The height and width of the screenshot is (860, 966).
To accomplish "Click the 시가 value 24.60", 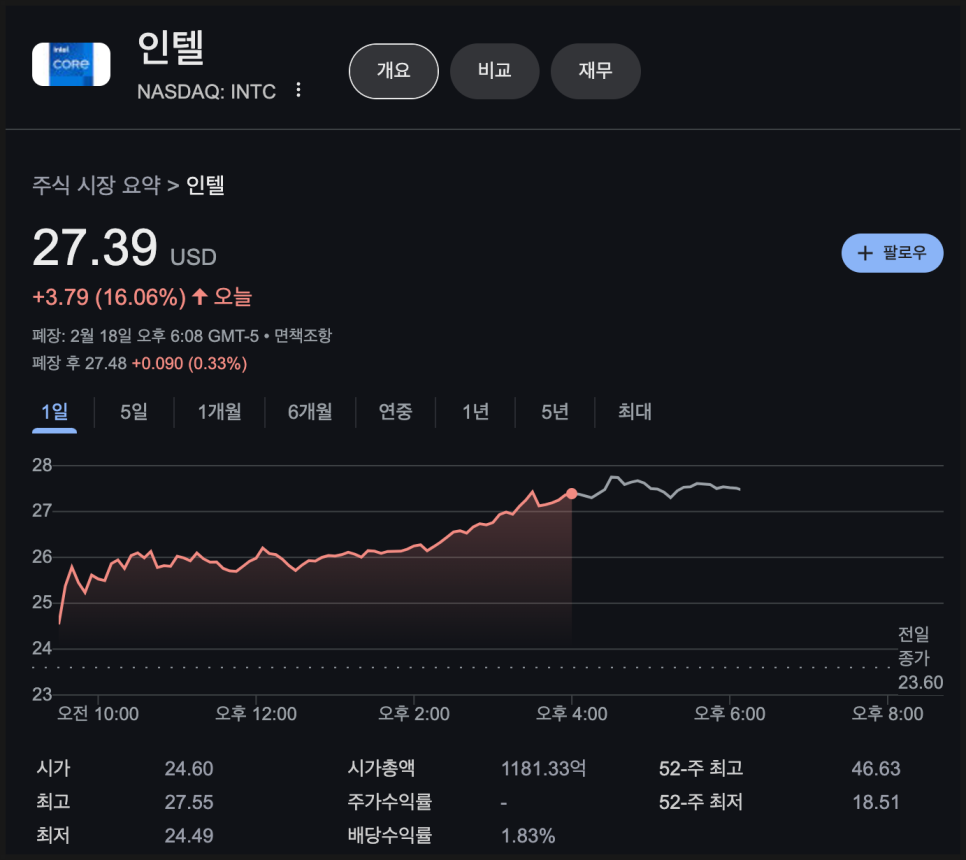I will pos(189,769).
